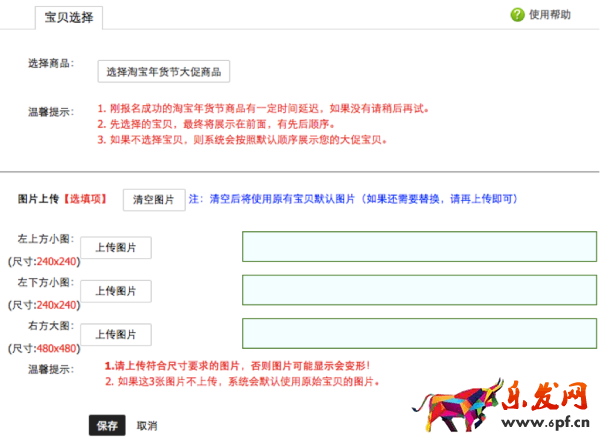Switch to the 宝贝选择 tab
Viewport: 600px width, 443px height.
(x=69, y=17)
